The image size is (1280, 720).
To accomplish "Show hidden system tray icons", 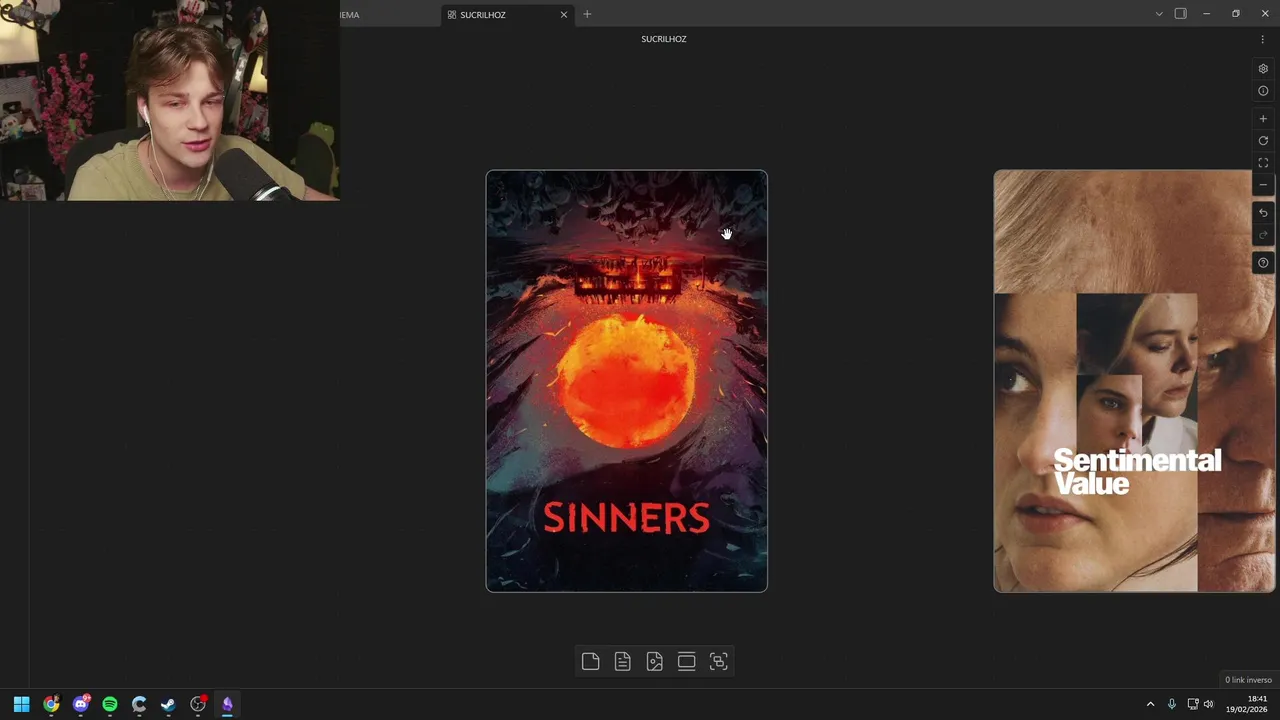I will tap(1150, 704).
